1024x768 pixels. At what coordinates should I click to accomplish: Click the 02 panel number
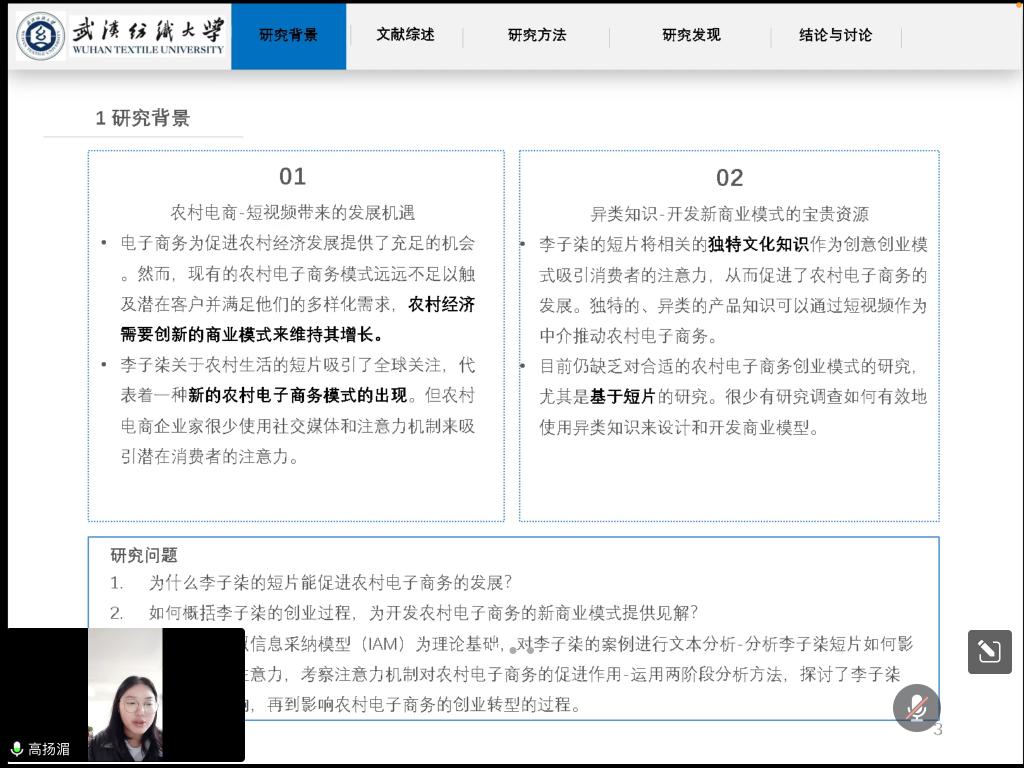729,178
